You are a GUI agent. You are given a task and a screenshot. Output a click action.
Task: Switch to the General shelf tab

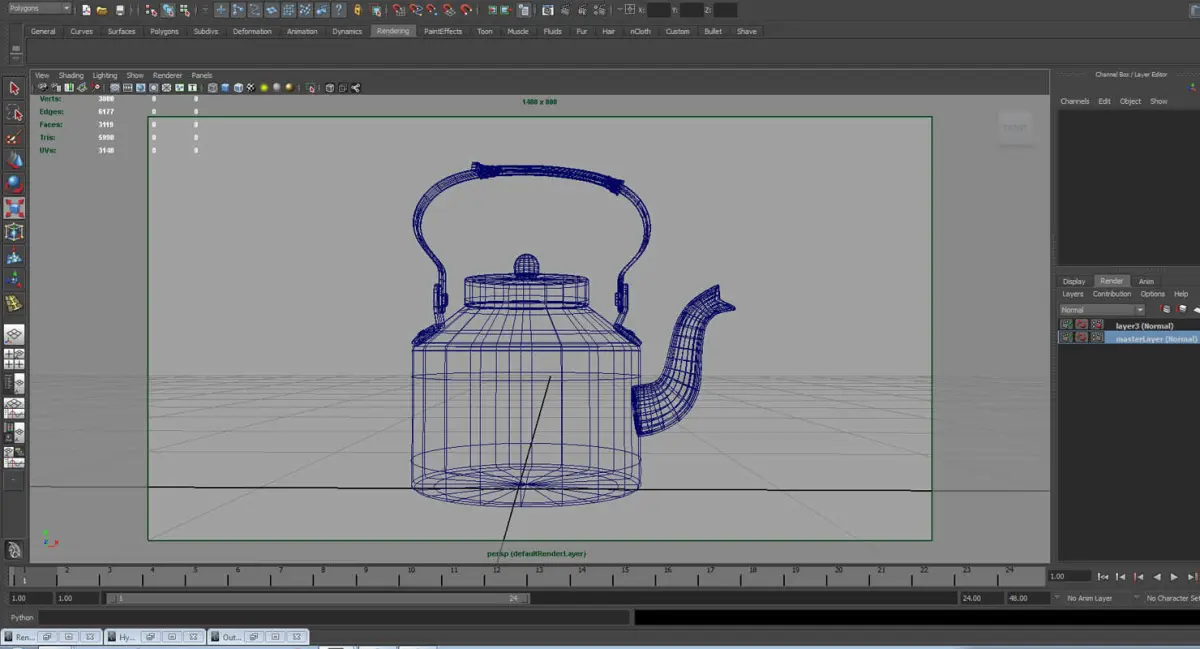pyautogui.click(x=43, y=31)
